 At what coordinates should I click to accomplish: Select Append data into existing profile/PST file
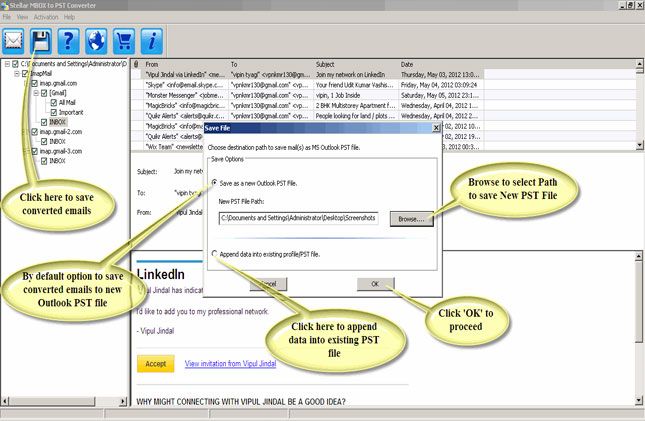tap(214, 254)
